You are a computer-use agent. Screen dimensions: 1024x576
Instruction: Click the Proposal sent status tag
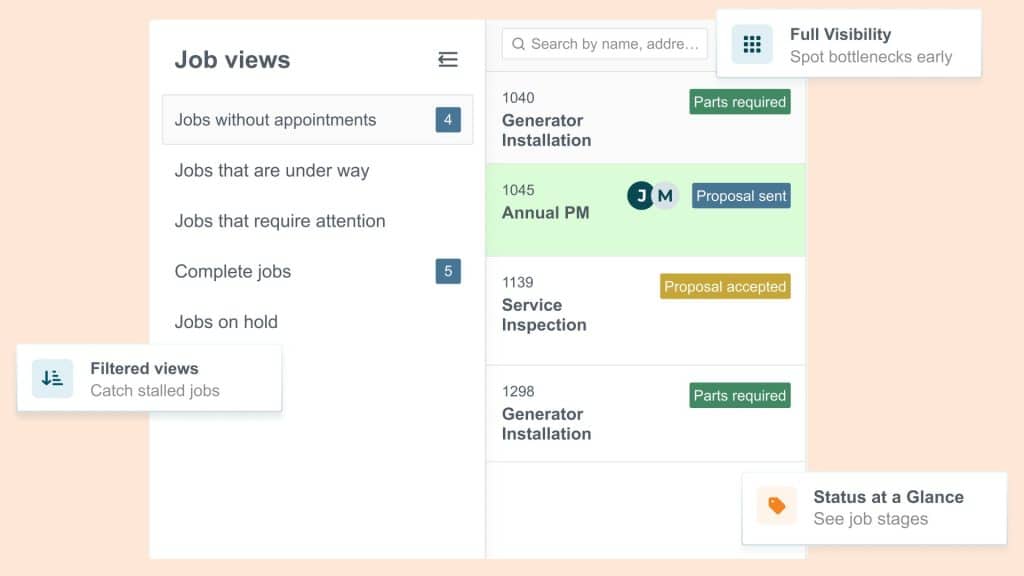pyautogui.click(x=741, y=196)
